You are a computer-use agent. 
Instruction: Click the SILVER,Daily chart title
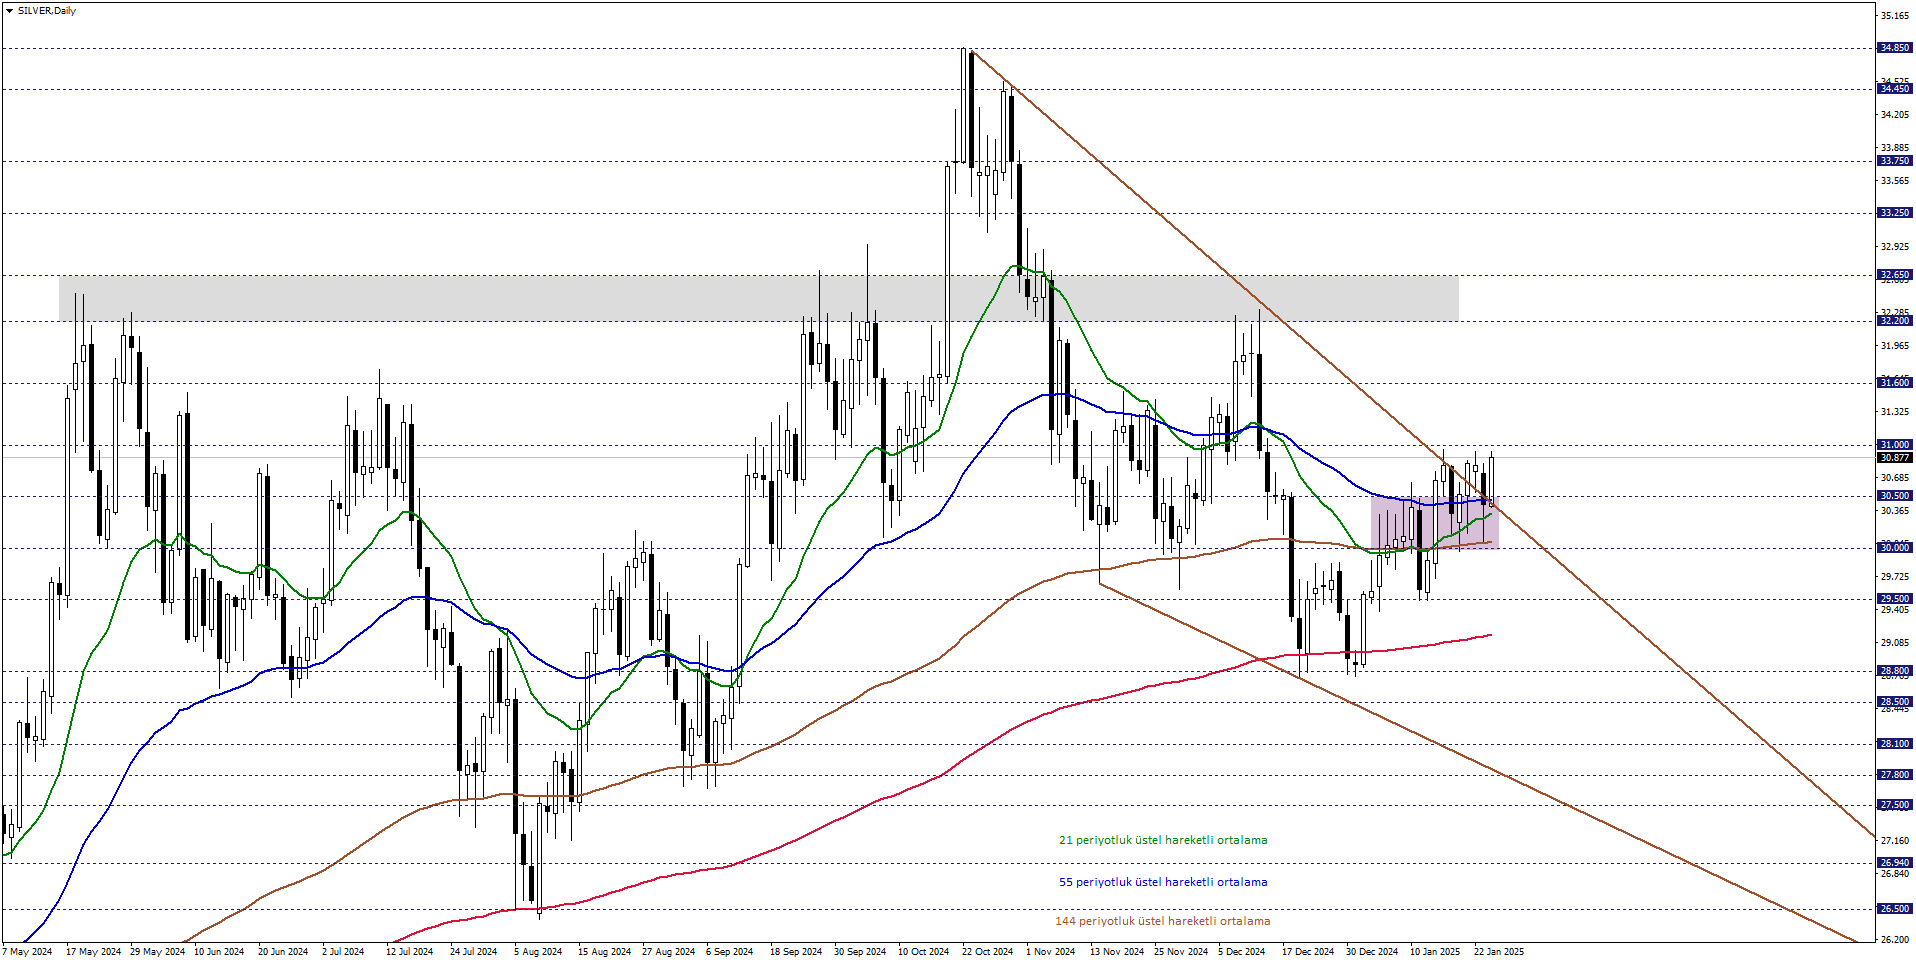47,11
